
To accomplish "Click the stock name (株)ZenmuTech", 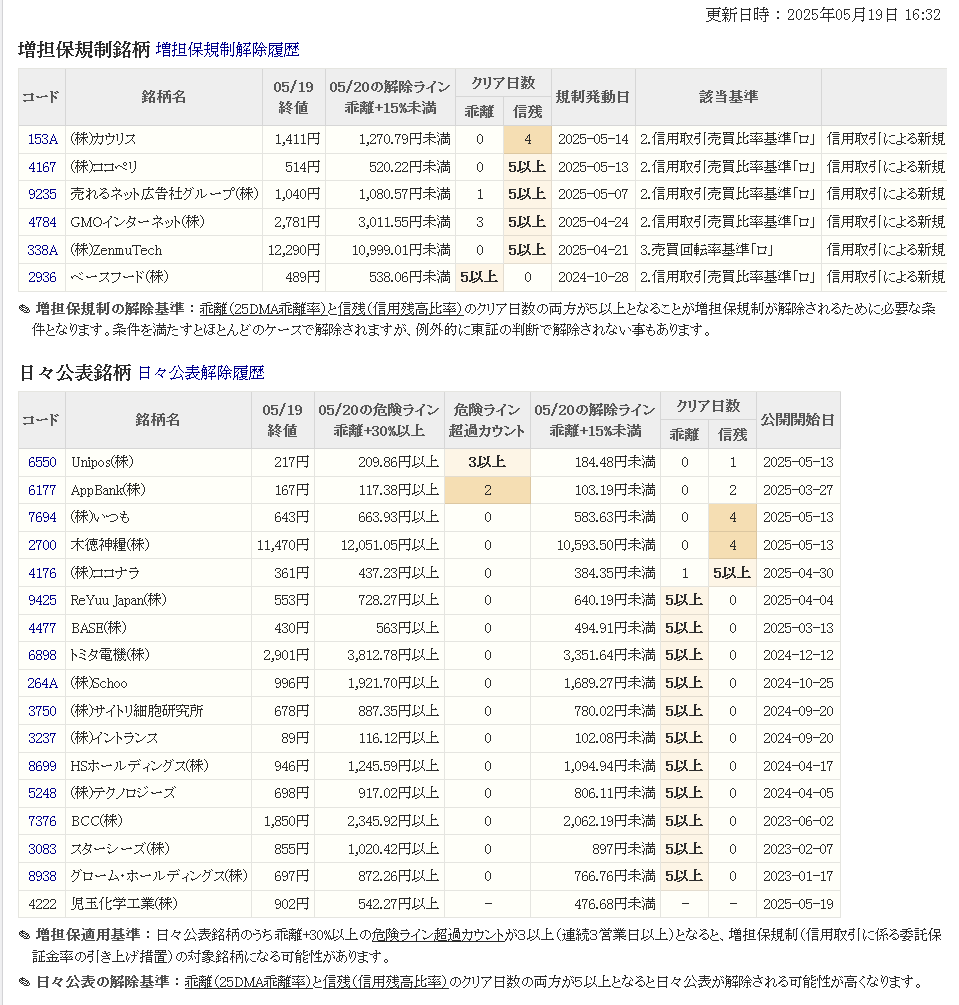I will 116,250.
